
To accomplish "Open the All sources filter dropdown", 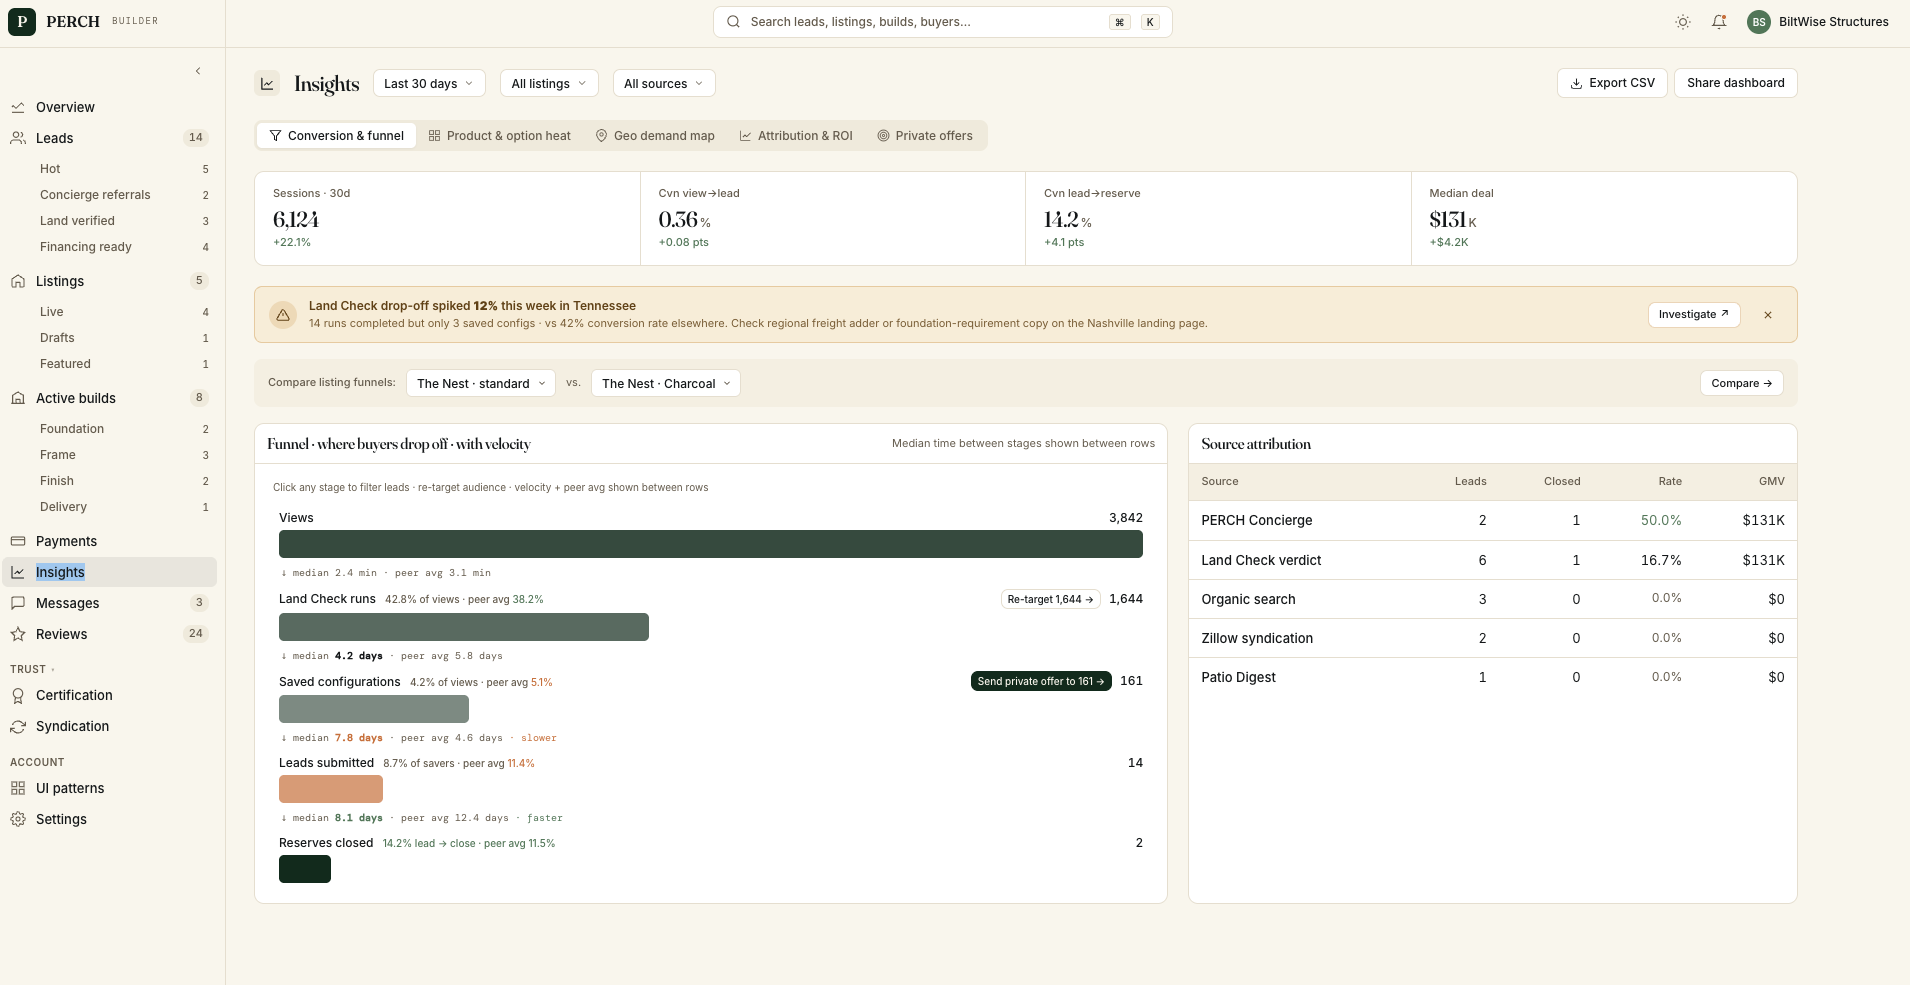I will 664,83.
